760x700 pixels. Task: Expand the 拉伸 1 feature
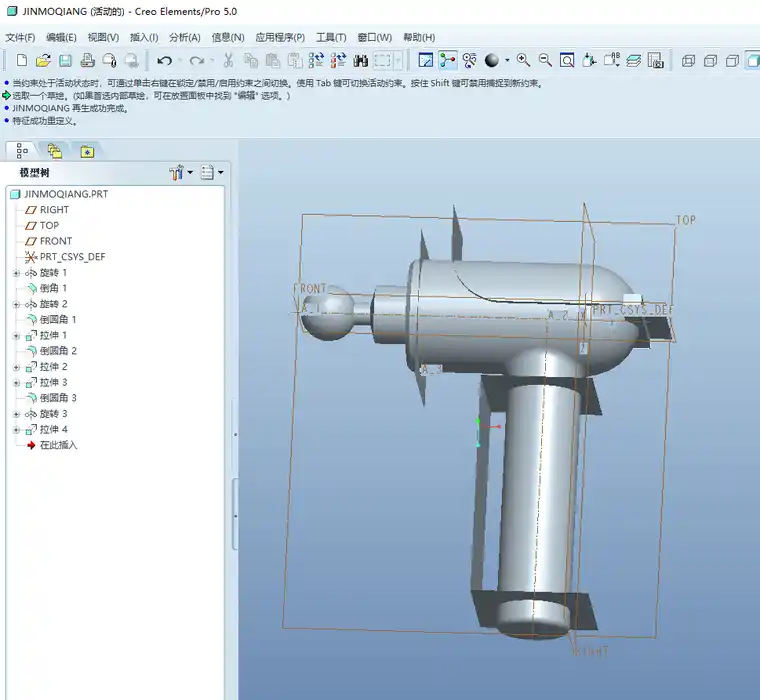coord(16,335)
